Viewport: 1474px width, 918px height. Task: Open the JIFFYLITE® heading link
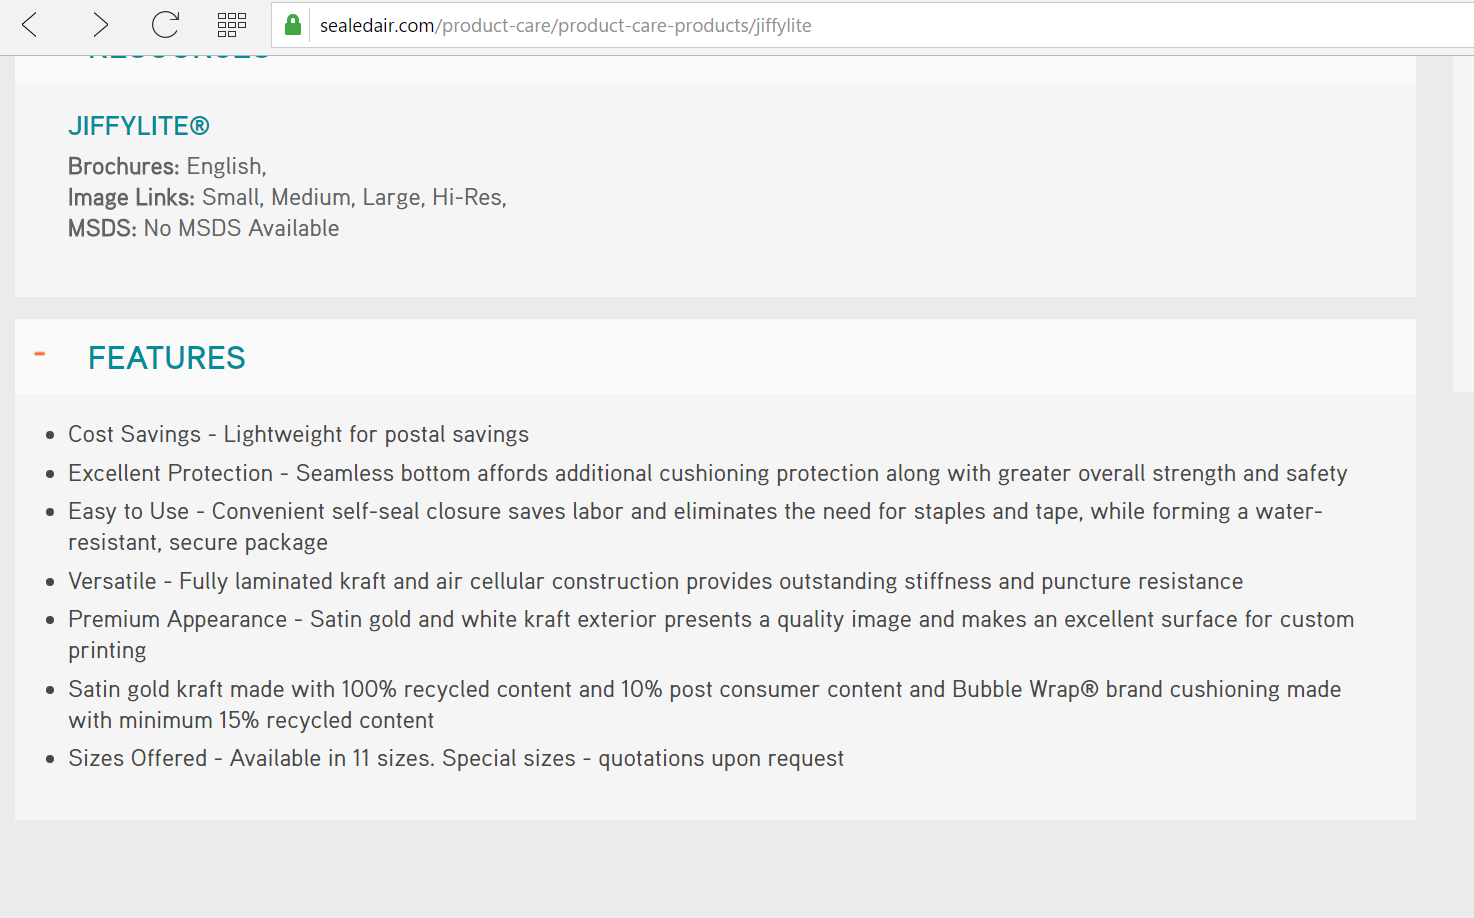(139, 126)
